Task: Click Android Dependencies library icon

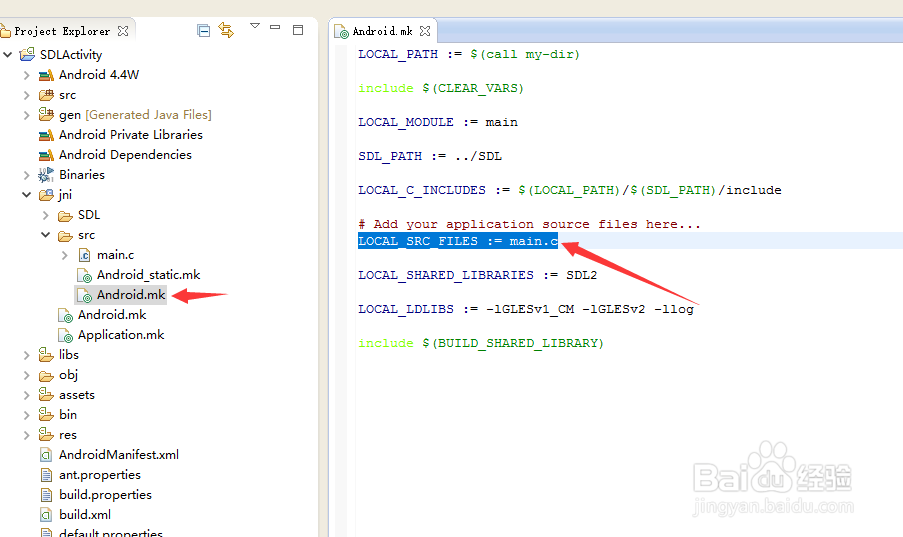Action: point(46,156)
